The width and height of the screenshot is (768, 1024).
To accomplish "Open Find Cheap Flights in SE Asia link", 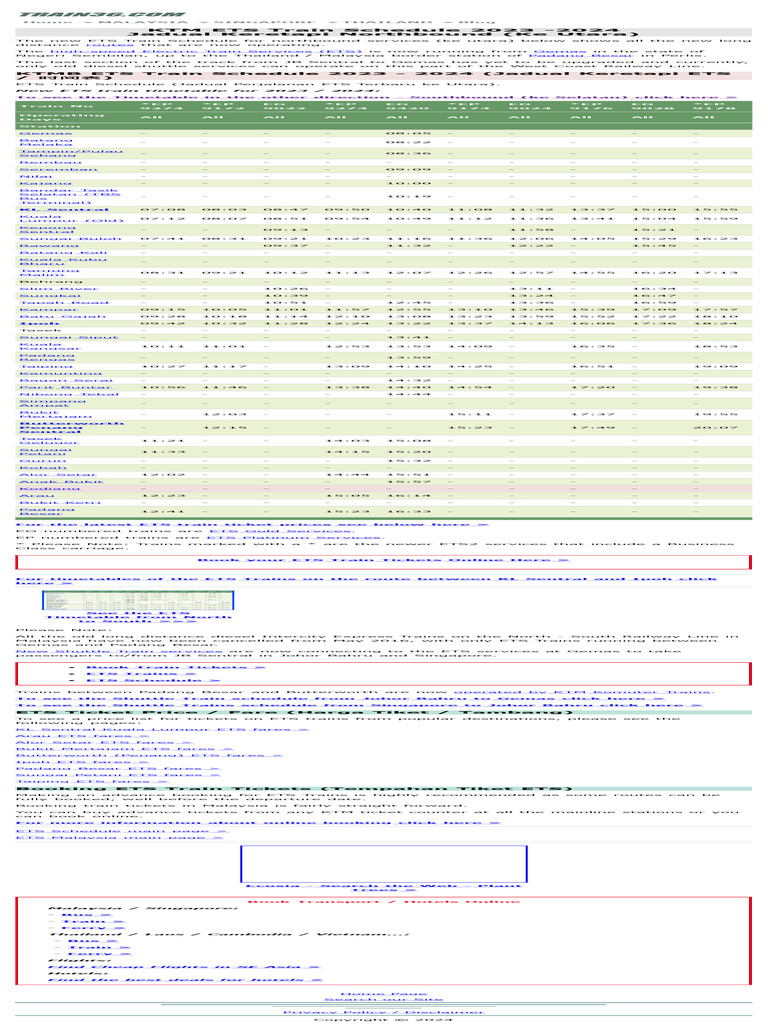I will 184,967.
